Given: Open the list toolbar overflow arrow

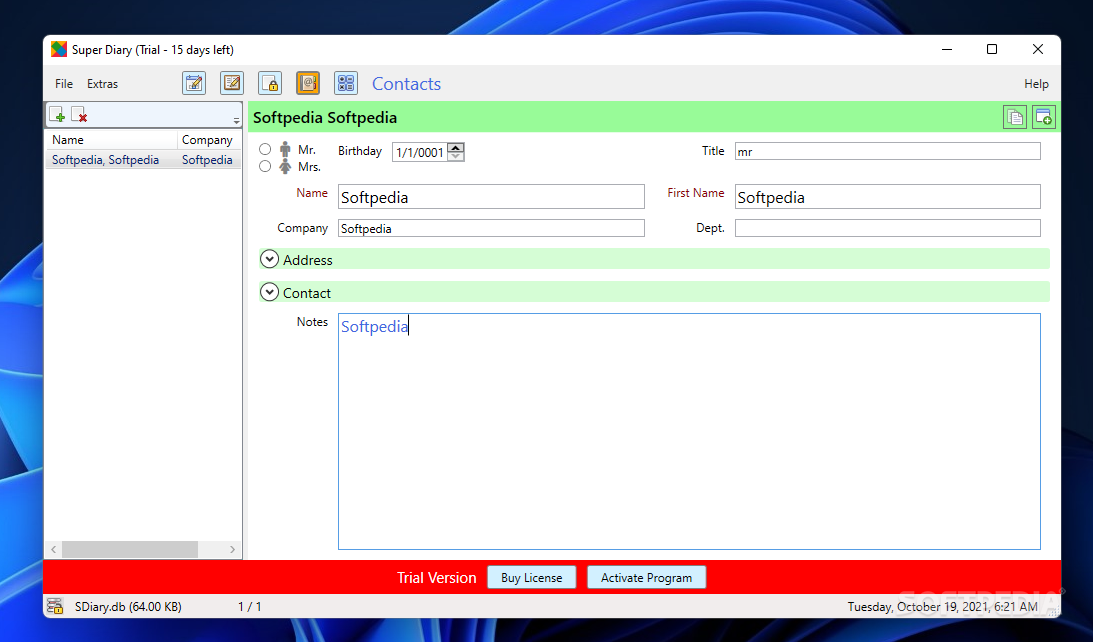Looking at the screenshot, I should tap(236, 121).
